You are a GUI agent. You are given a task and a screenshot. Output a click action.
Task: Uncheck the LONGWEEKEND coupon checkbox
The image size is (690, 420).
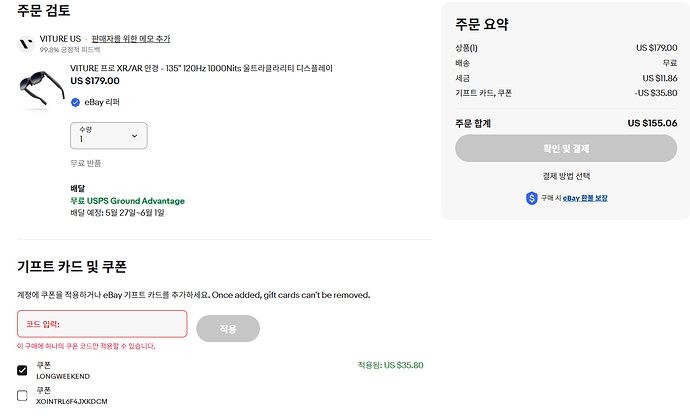click(22, 370)
